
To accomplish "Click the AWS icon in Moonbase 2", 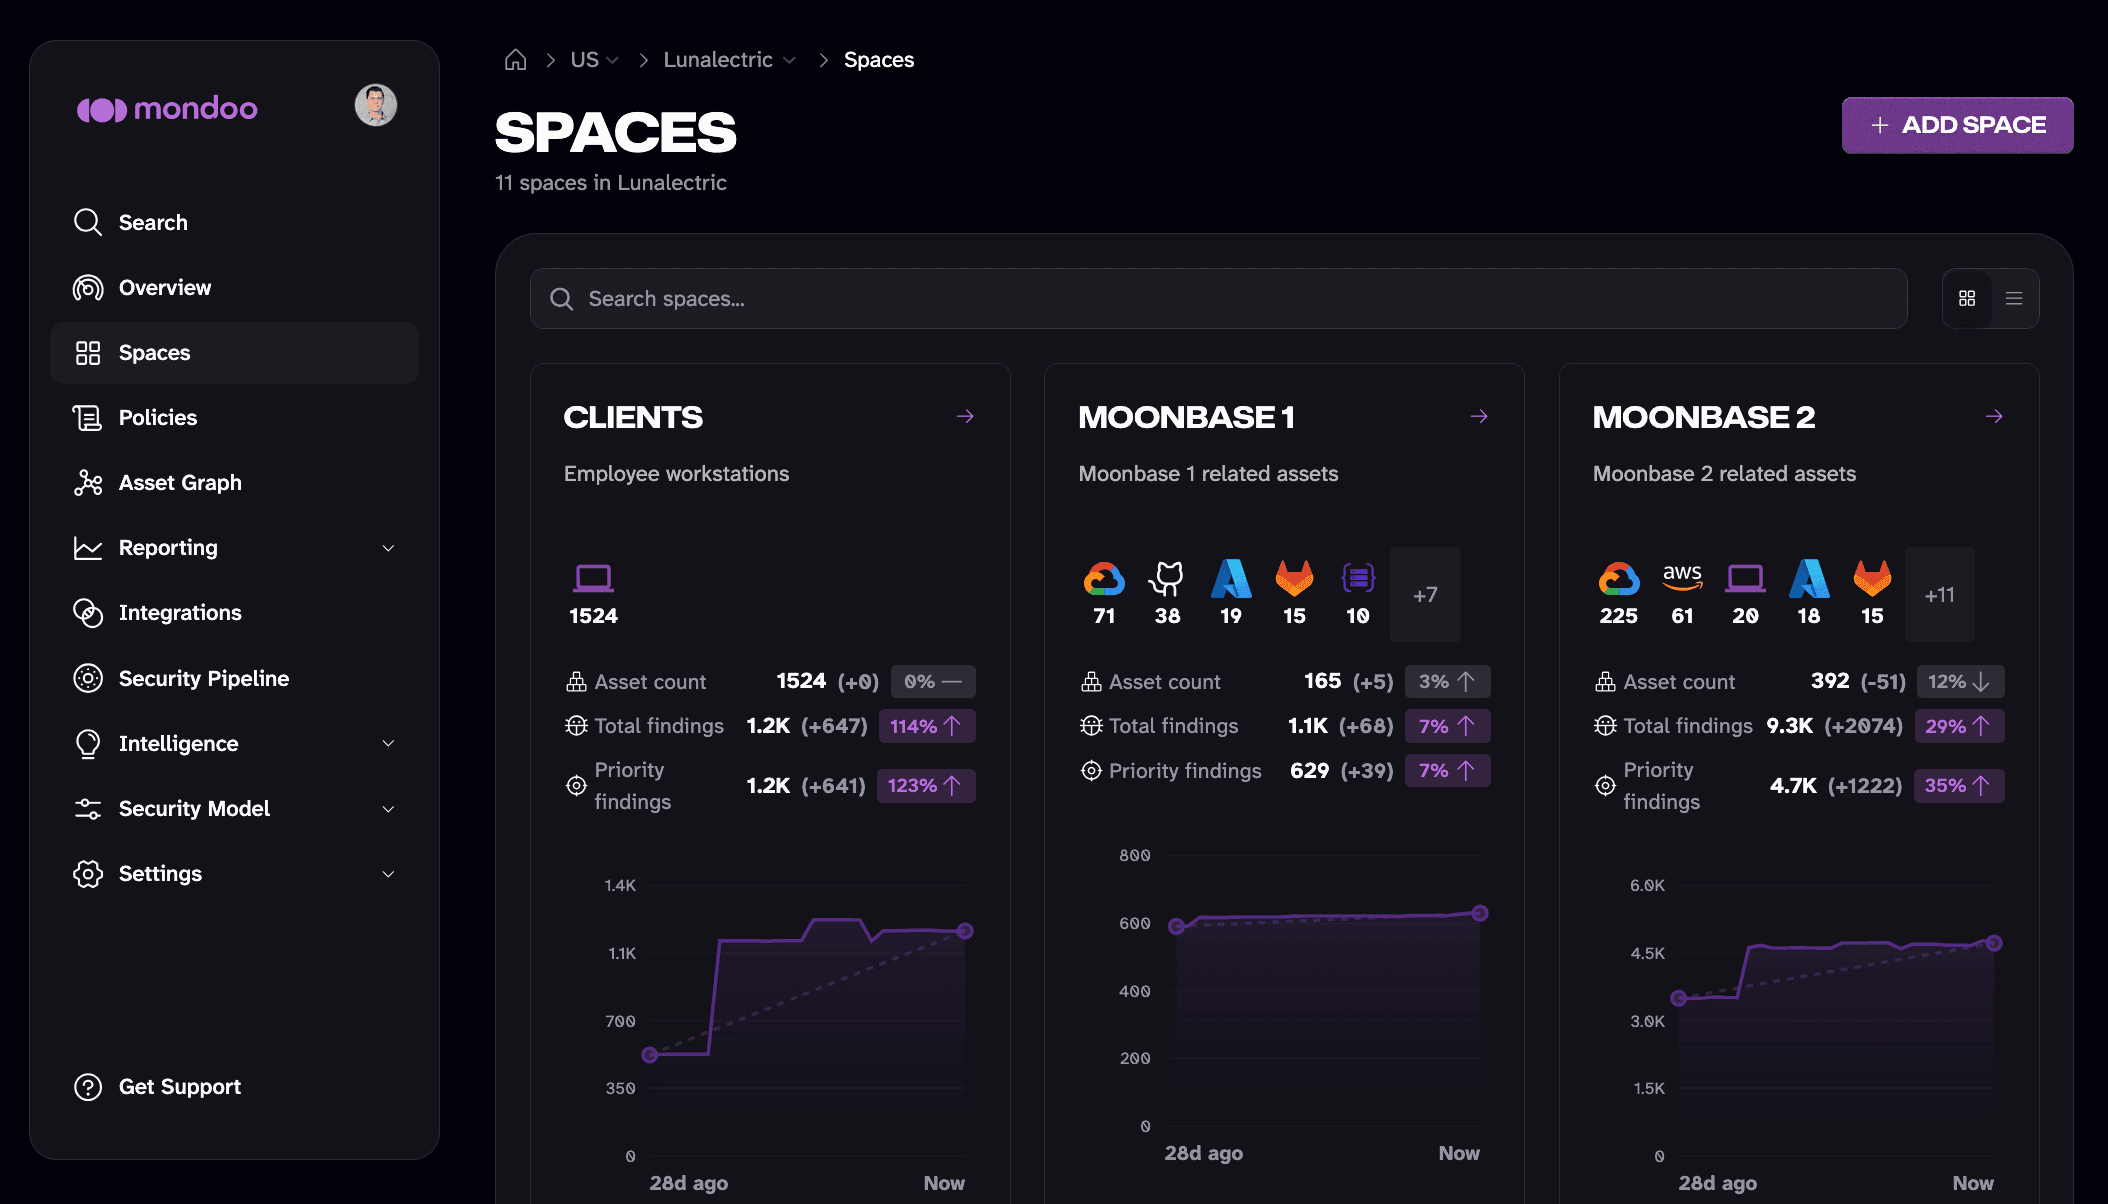I will click(x=1682, y=577).
